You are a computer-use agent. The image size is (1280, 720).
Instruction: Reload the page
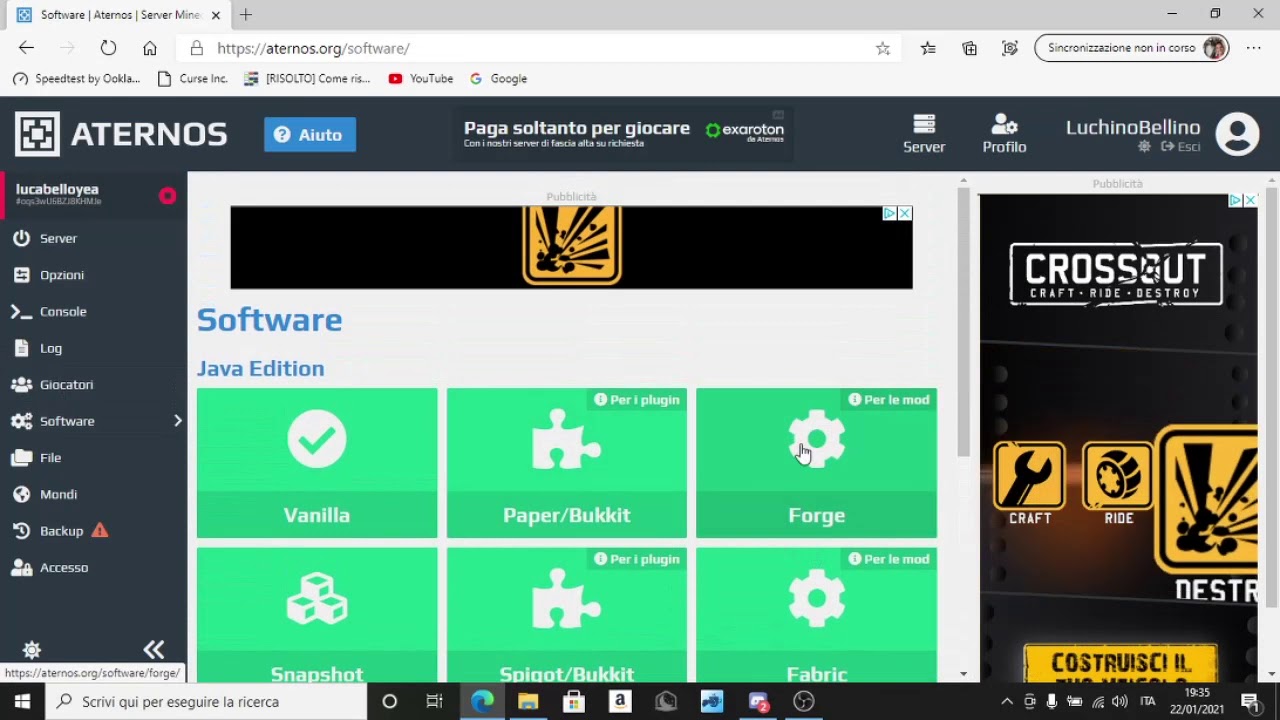108,48
